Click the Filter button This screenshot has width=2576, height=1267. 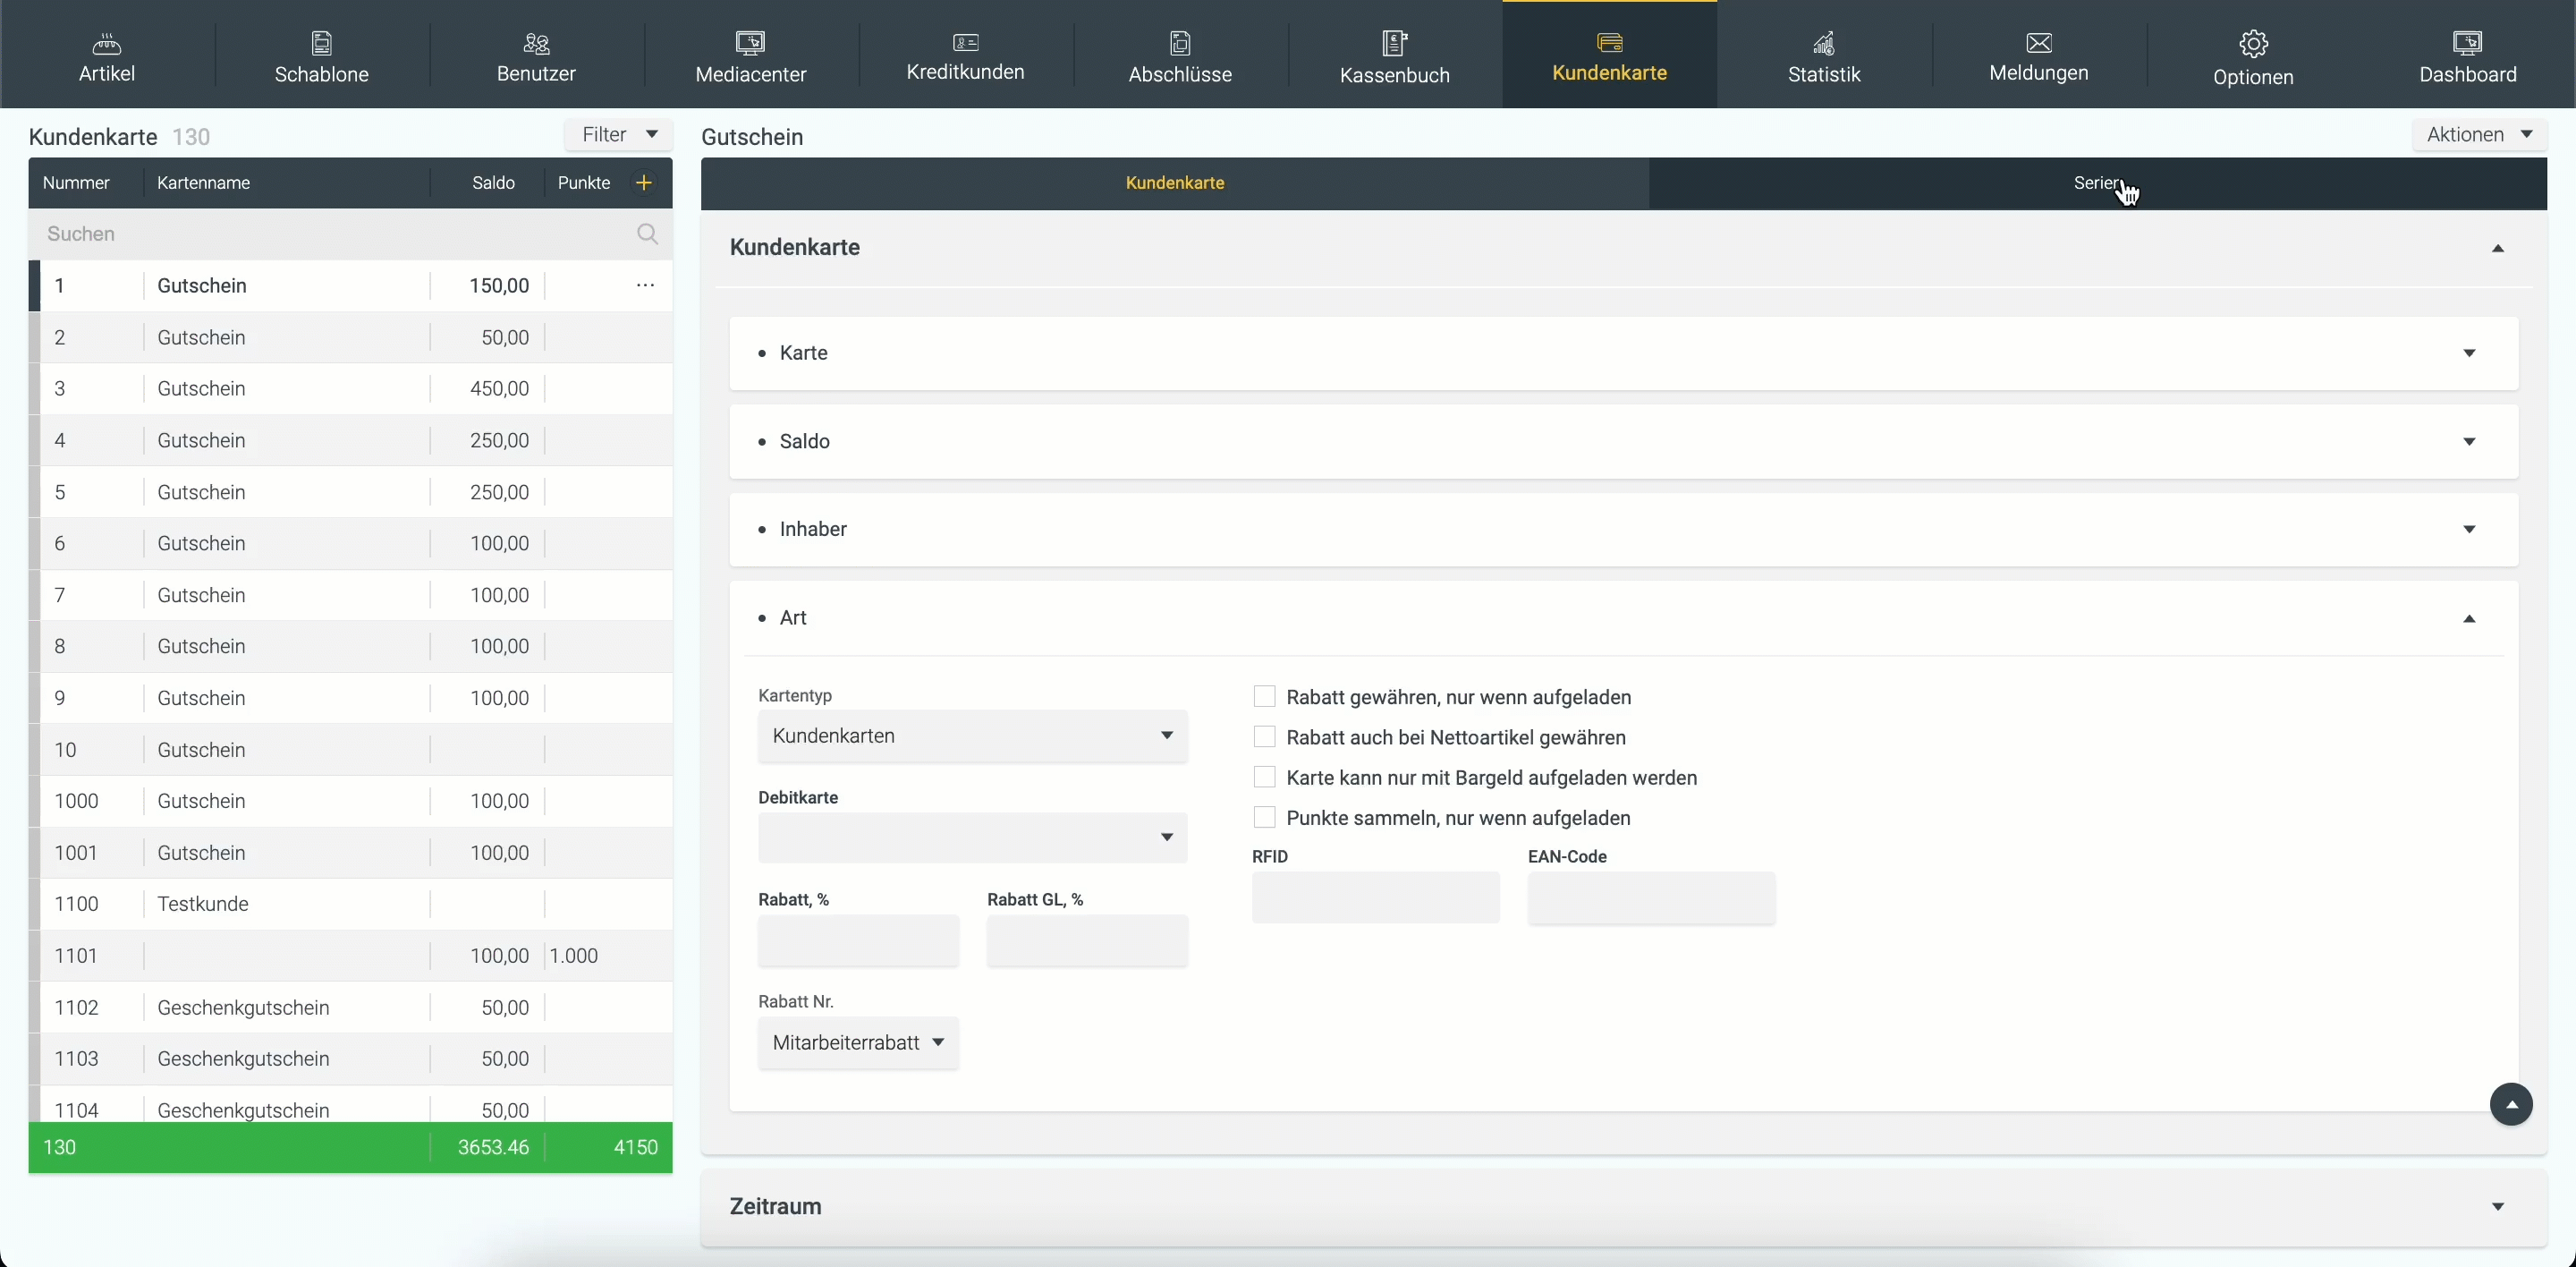pyautogui.click(x=618, y=135)
